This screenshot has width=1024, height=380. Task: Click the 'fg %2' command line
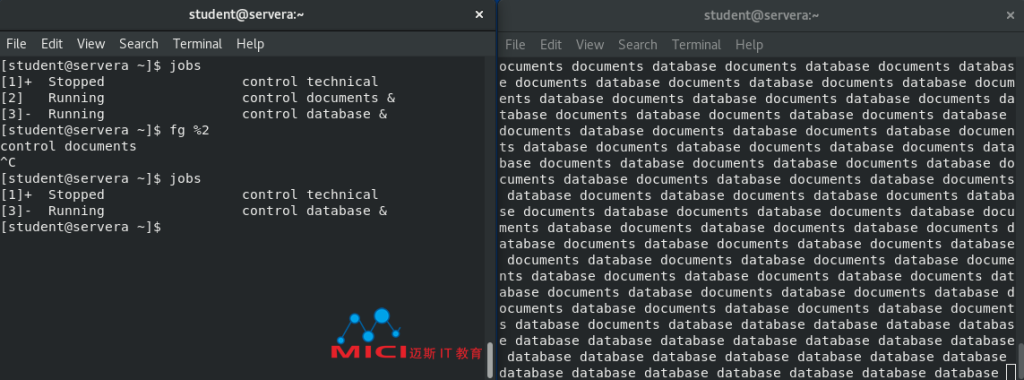104,130
